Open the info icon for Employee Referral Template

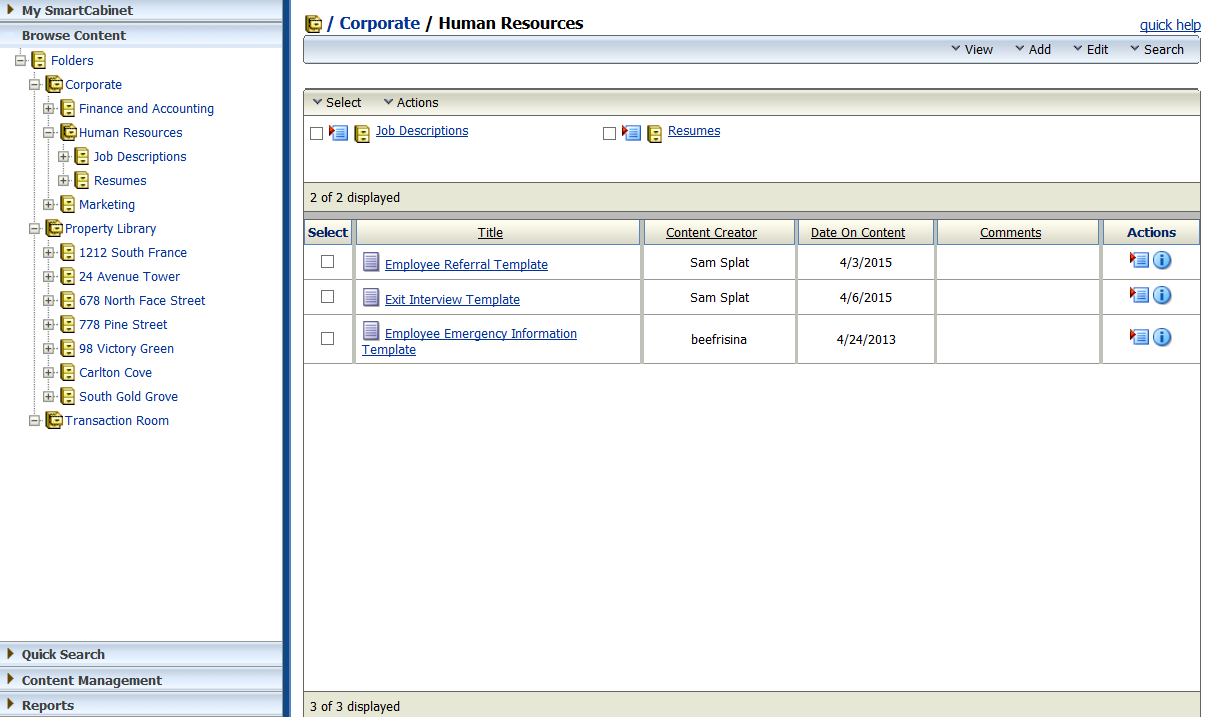pos(1162,260)
